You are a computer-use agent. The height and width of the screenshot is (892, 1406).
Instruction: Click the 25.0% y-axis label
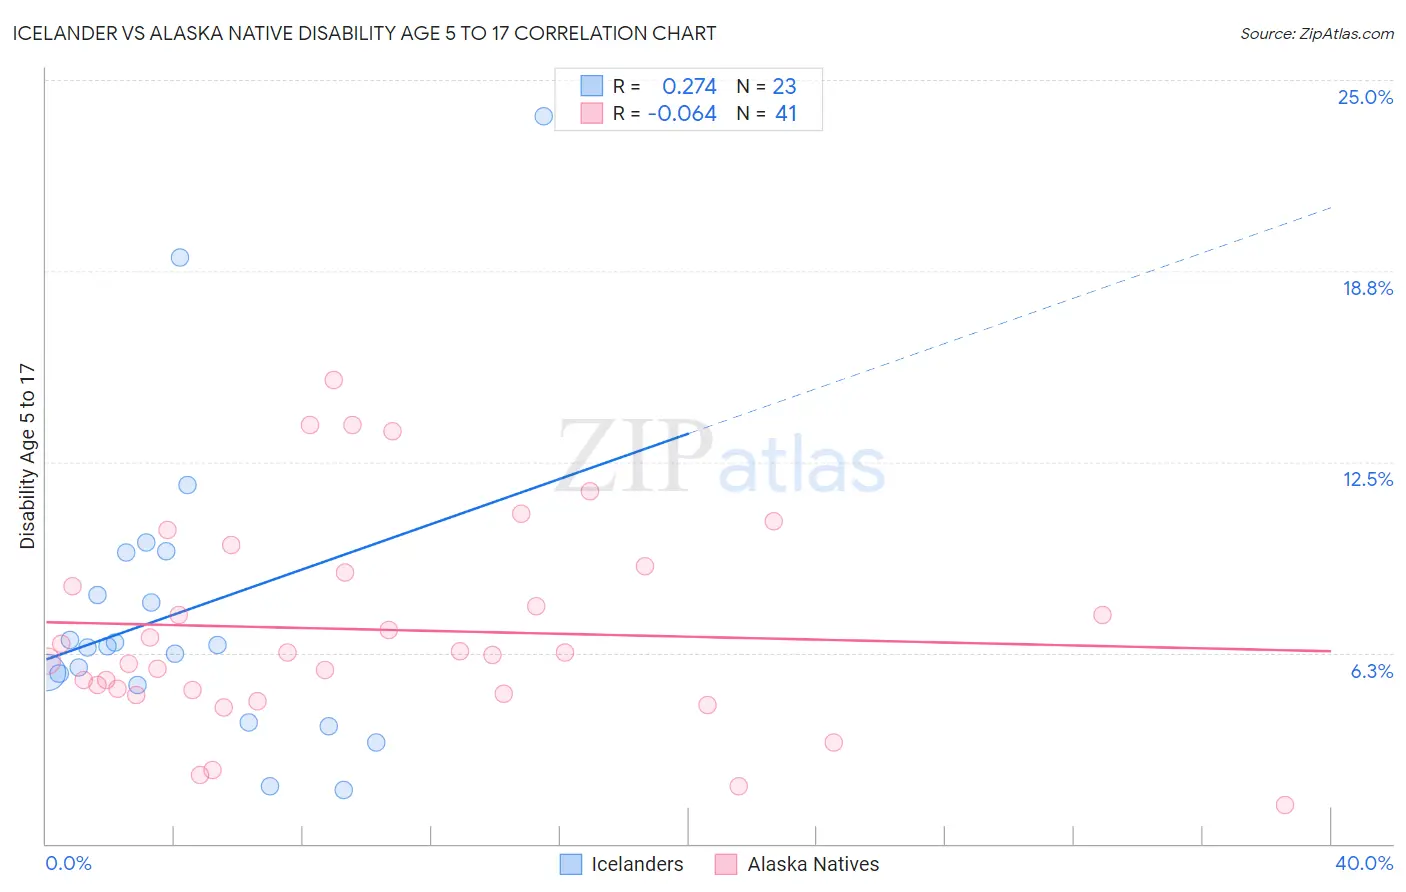coord(1365,97)
